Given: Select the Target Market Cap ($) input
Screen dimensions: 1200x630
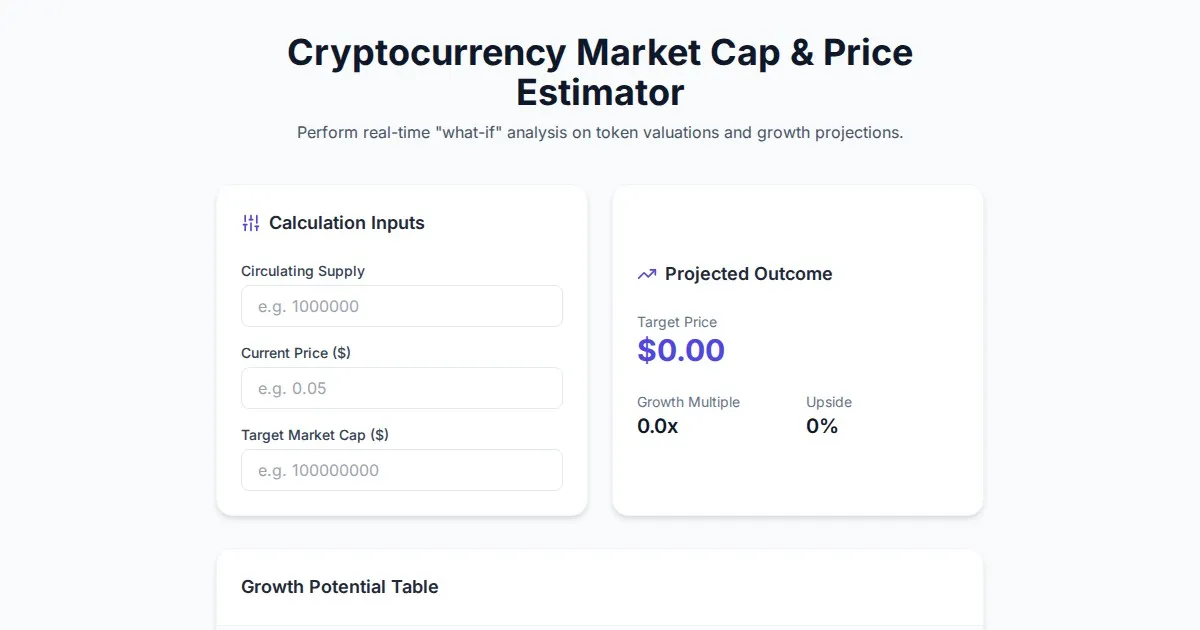Looking at the screenshot, I should point(401,470).
